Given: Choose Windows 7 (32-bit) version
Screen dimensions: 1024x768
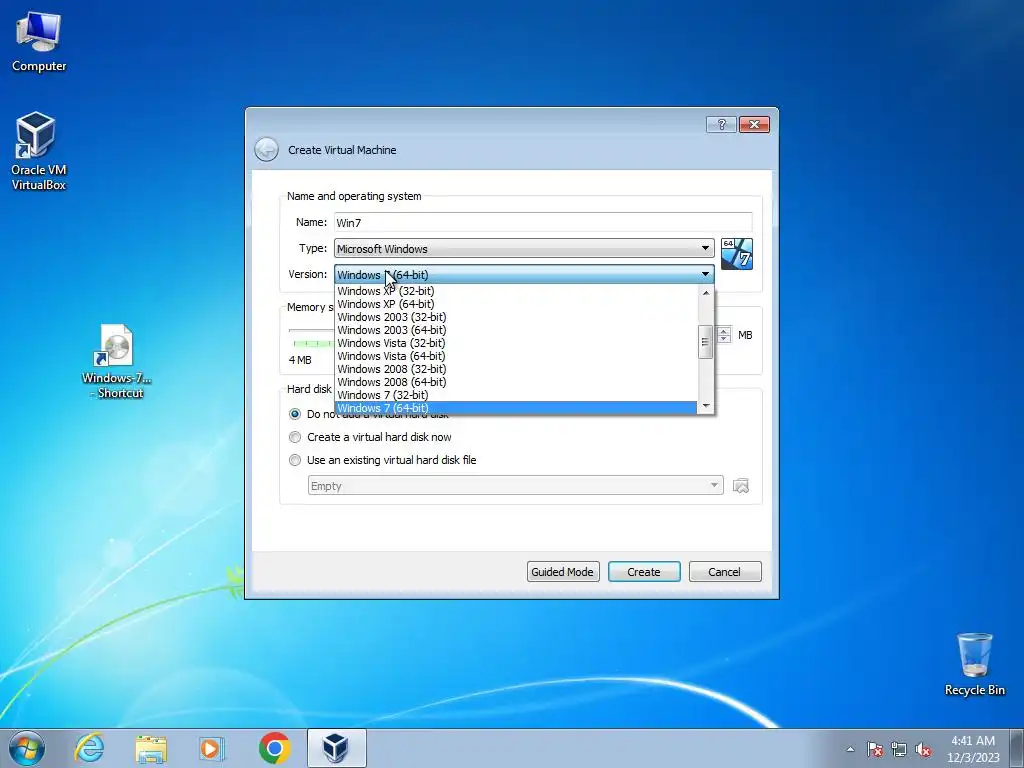Looking at the screenshot, I should point(516,395).
